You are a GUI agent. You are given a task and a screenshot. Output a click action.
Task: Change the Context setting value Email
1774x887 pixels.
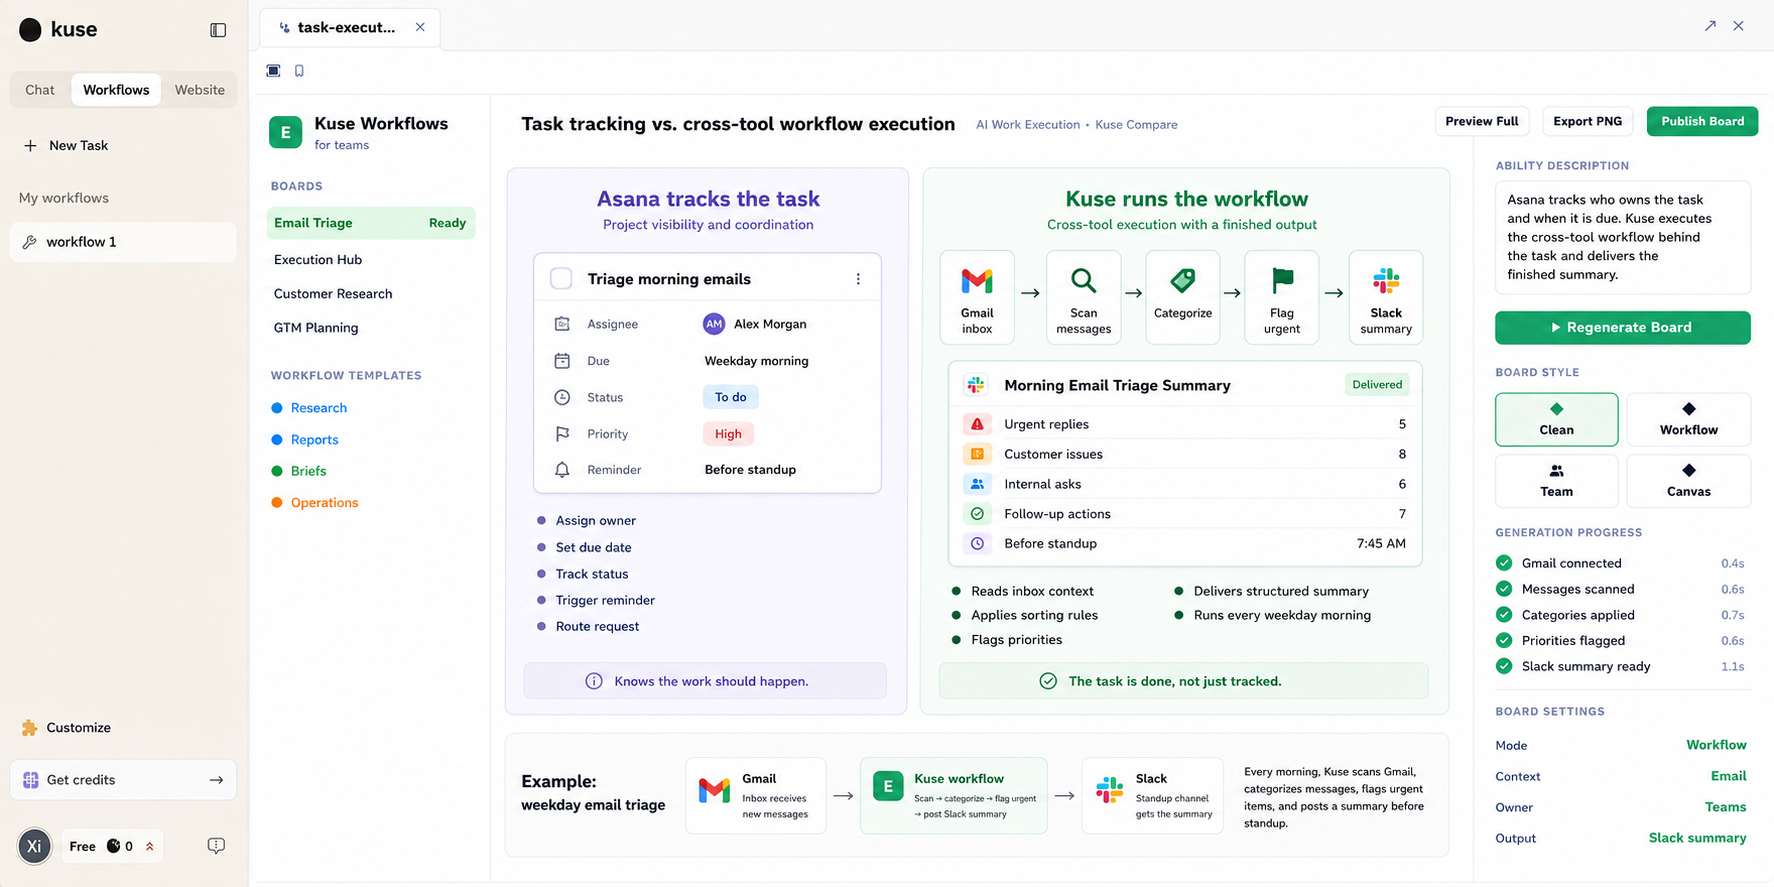tap(1728, 776)
